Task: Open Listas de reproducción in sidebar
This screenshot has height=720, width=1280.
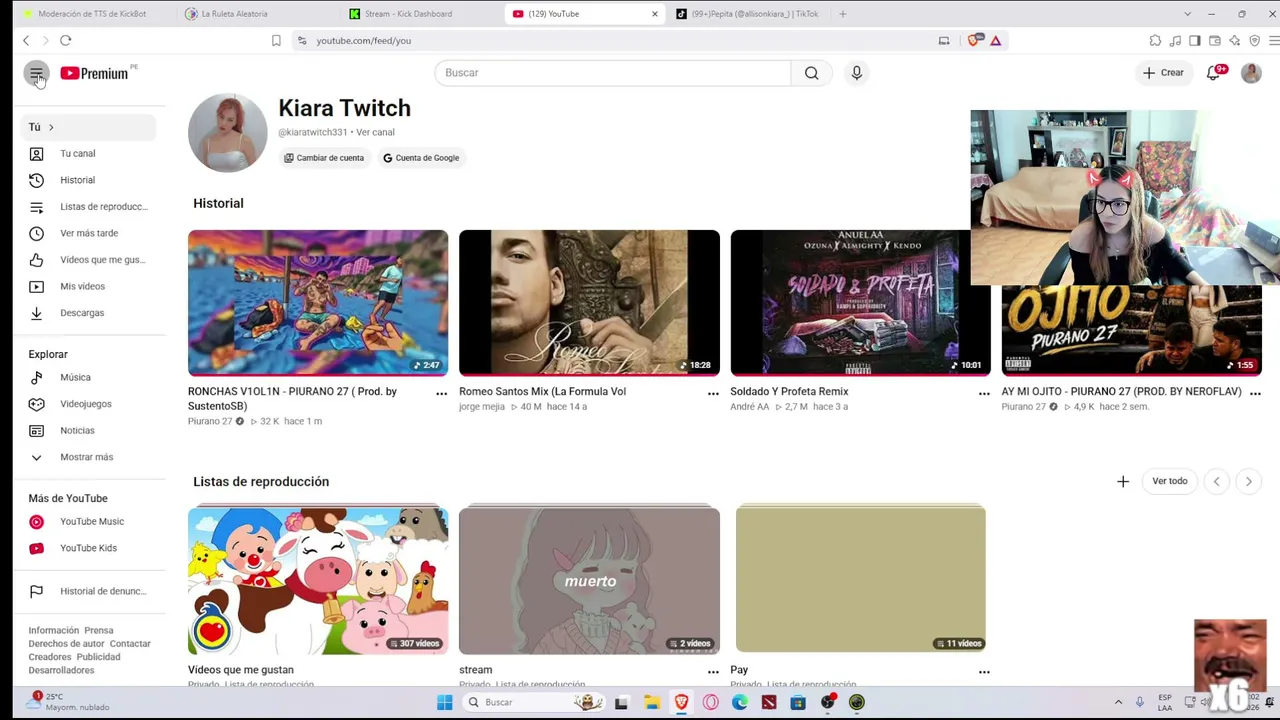Action: [x=88, y=207]
